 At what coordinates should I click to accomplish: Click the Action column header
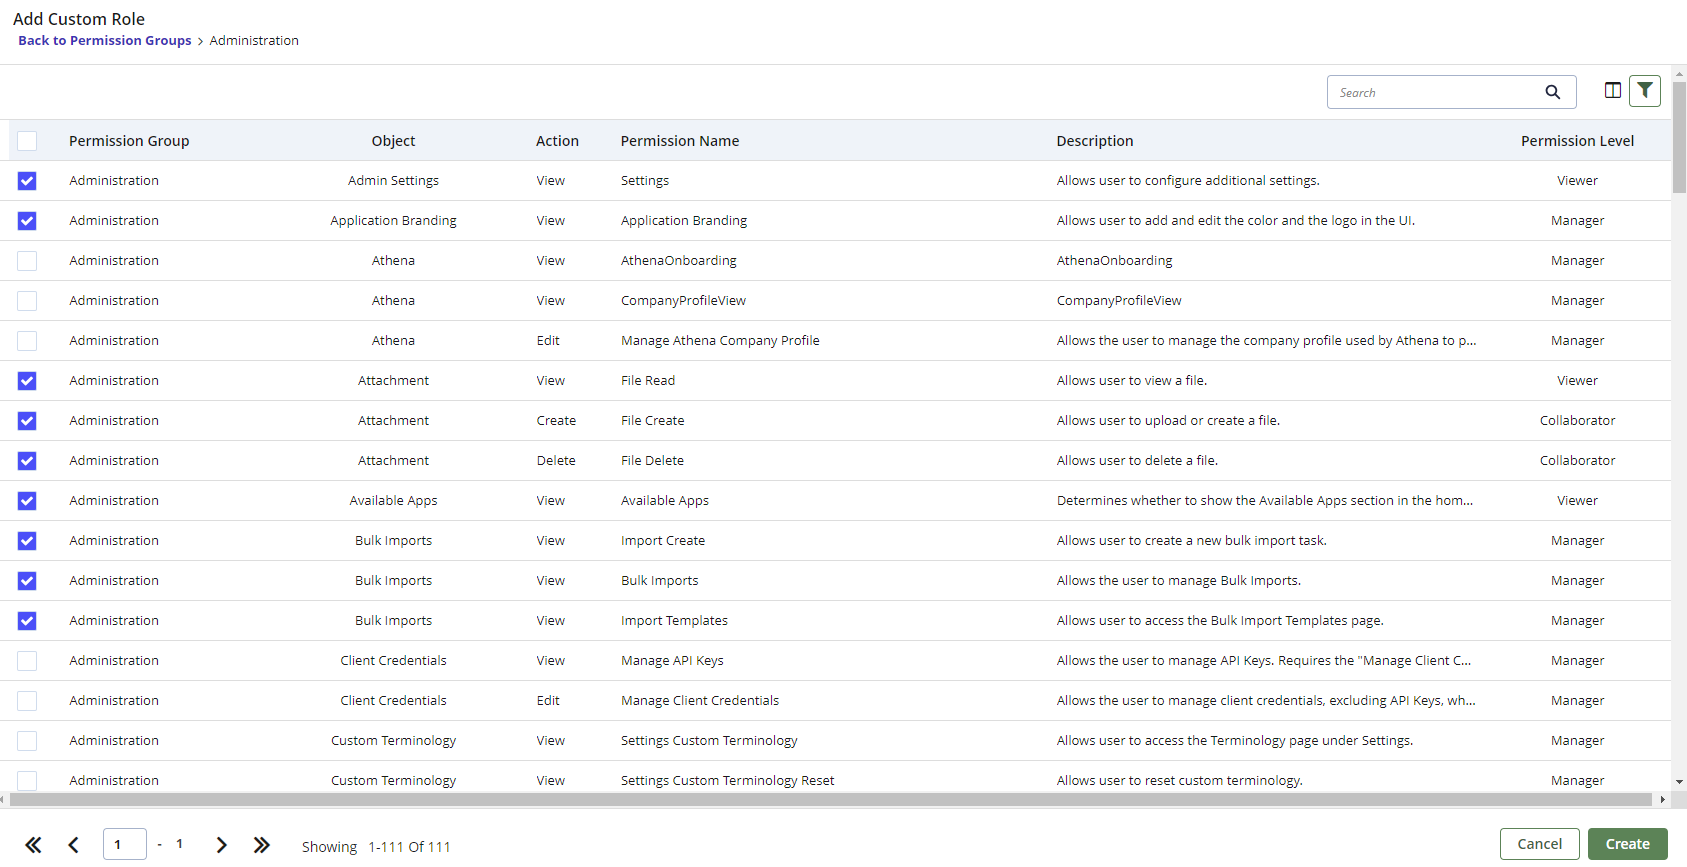tap(557, 141)
